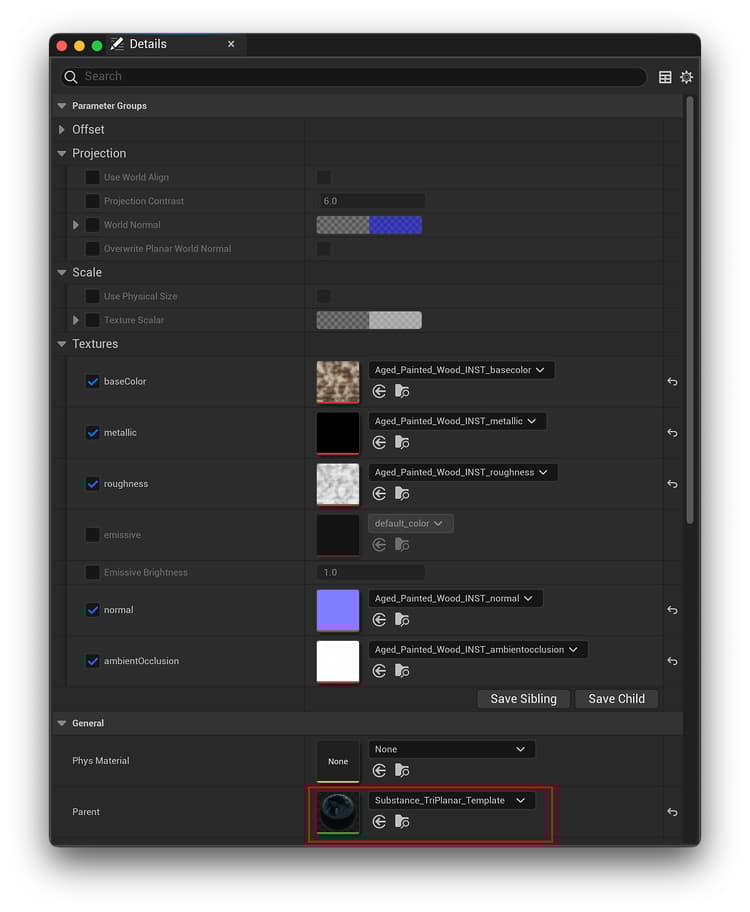Browse to normal texture in Content Browser

(x=402, y=620)
